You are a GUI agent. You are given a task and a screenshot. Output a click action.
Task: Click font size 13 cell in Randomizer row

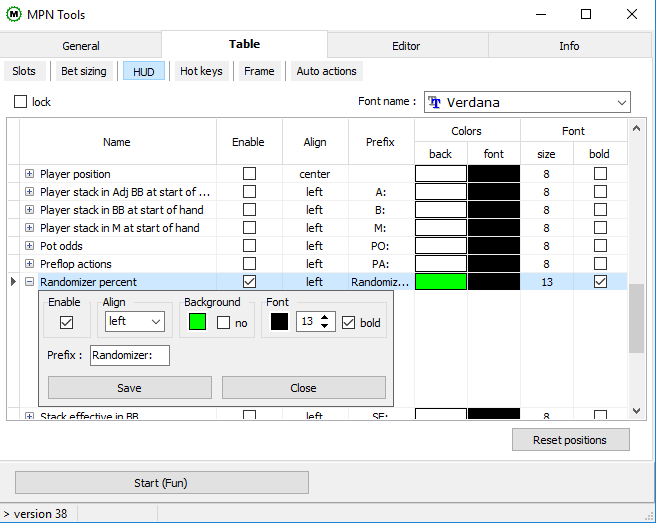coord(547,282)
